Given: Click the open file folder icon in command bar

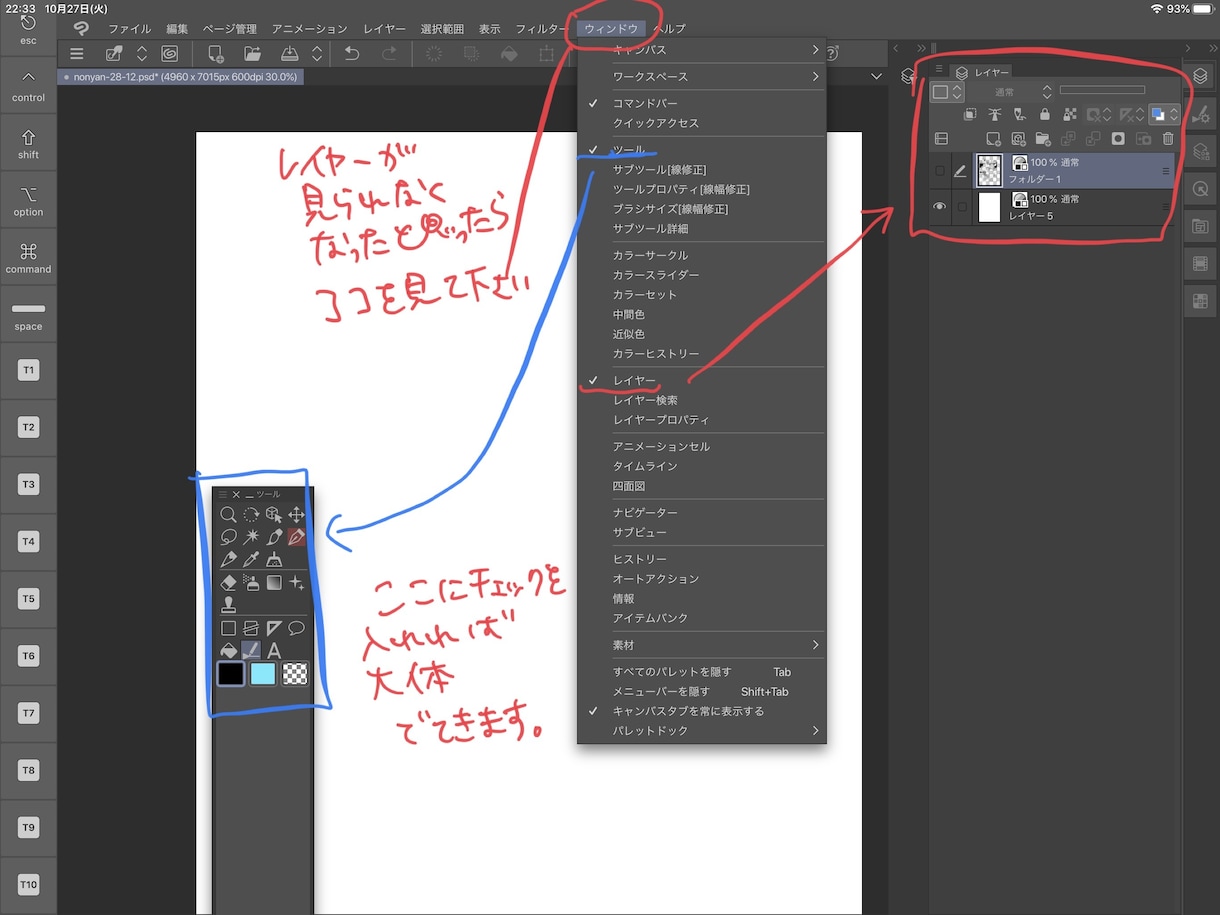Looking at the screenshot, I should point(252,54).
